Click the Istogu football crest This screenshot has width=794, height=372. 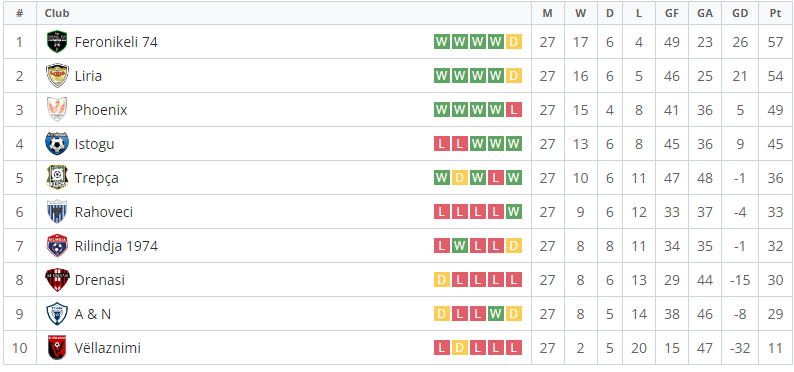pos(57,144)
